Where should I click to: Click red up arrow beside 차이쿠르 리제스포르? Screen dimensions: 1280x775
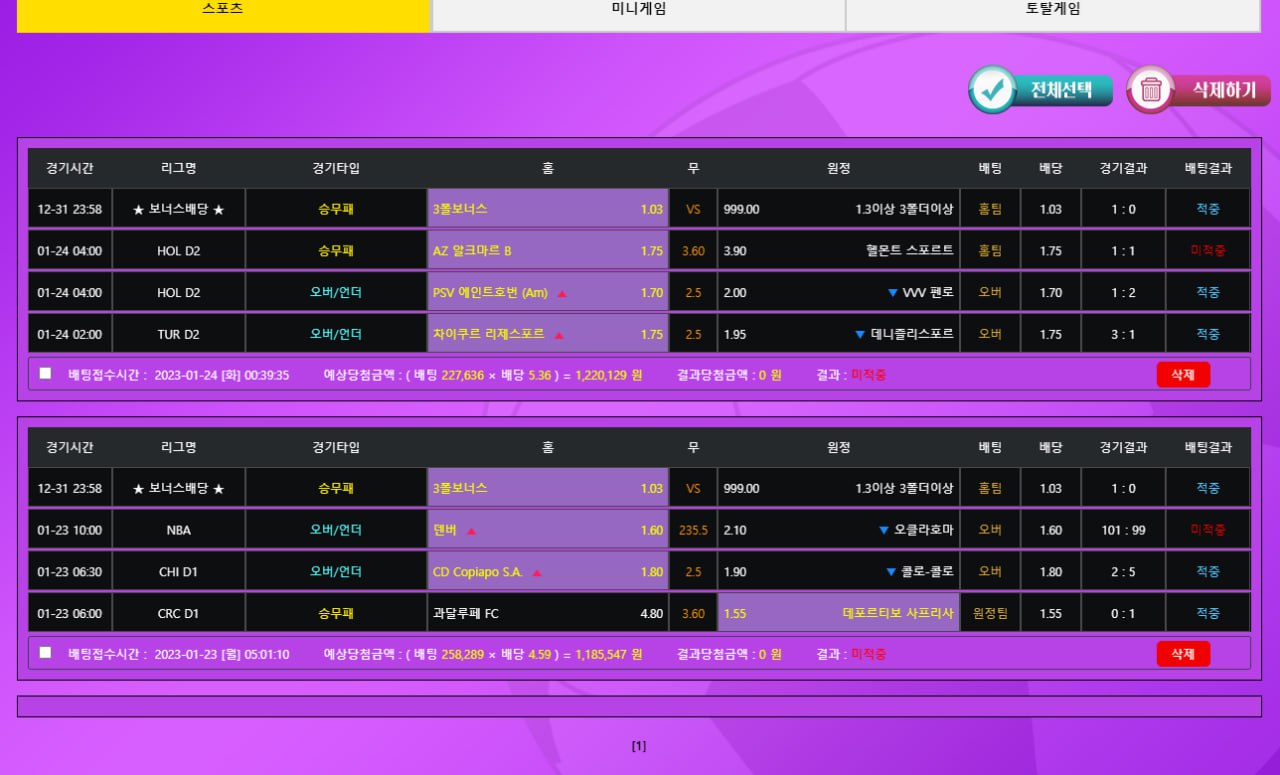coord(559,335)
